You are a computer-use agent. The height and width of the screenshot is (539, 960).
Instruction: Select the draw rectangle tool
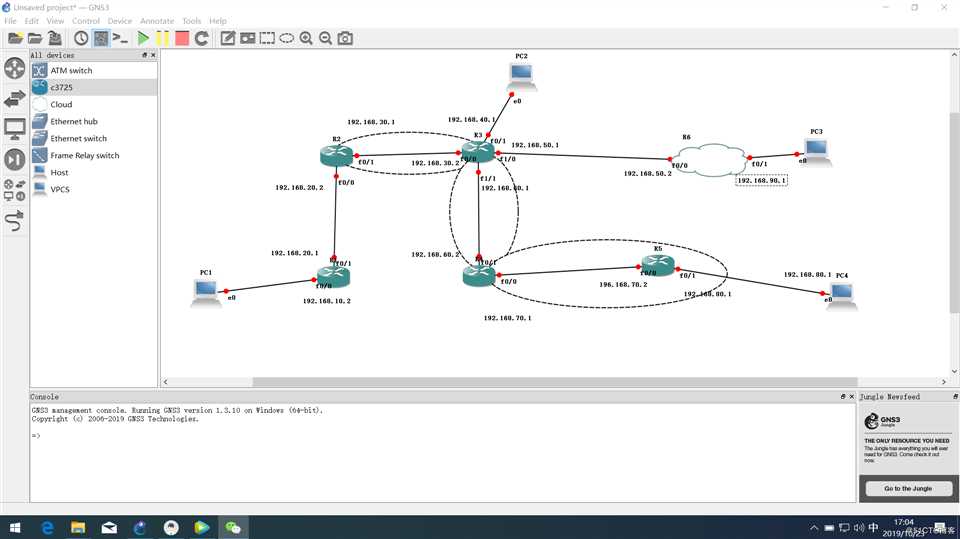[x=267, y=38]
